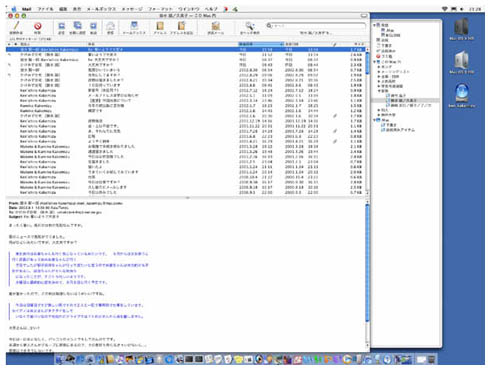Click the magnifier search toolbar icon
The width and height of the screenshot is (490, 370).
(x=250, y=26)
